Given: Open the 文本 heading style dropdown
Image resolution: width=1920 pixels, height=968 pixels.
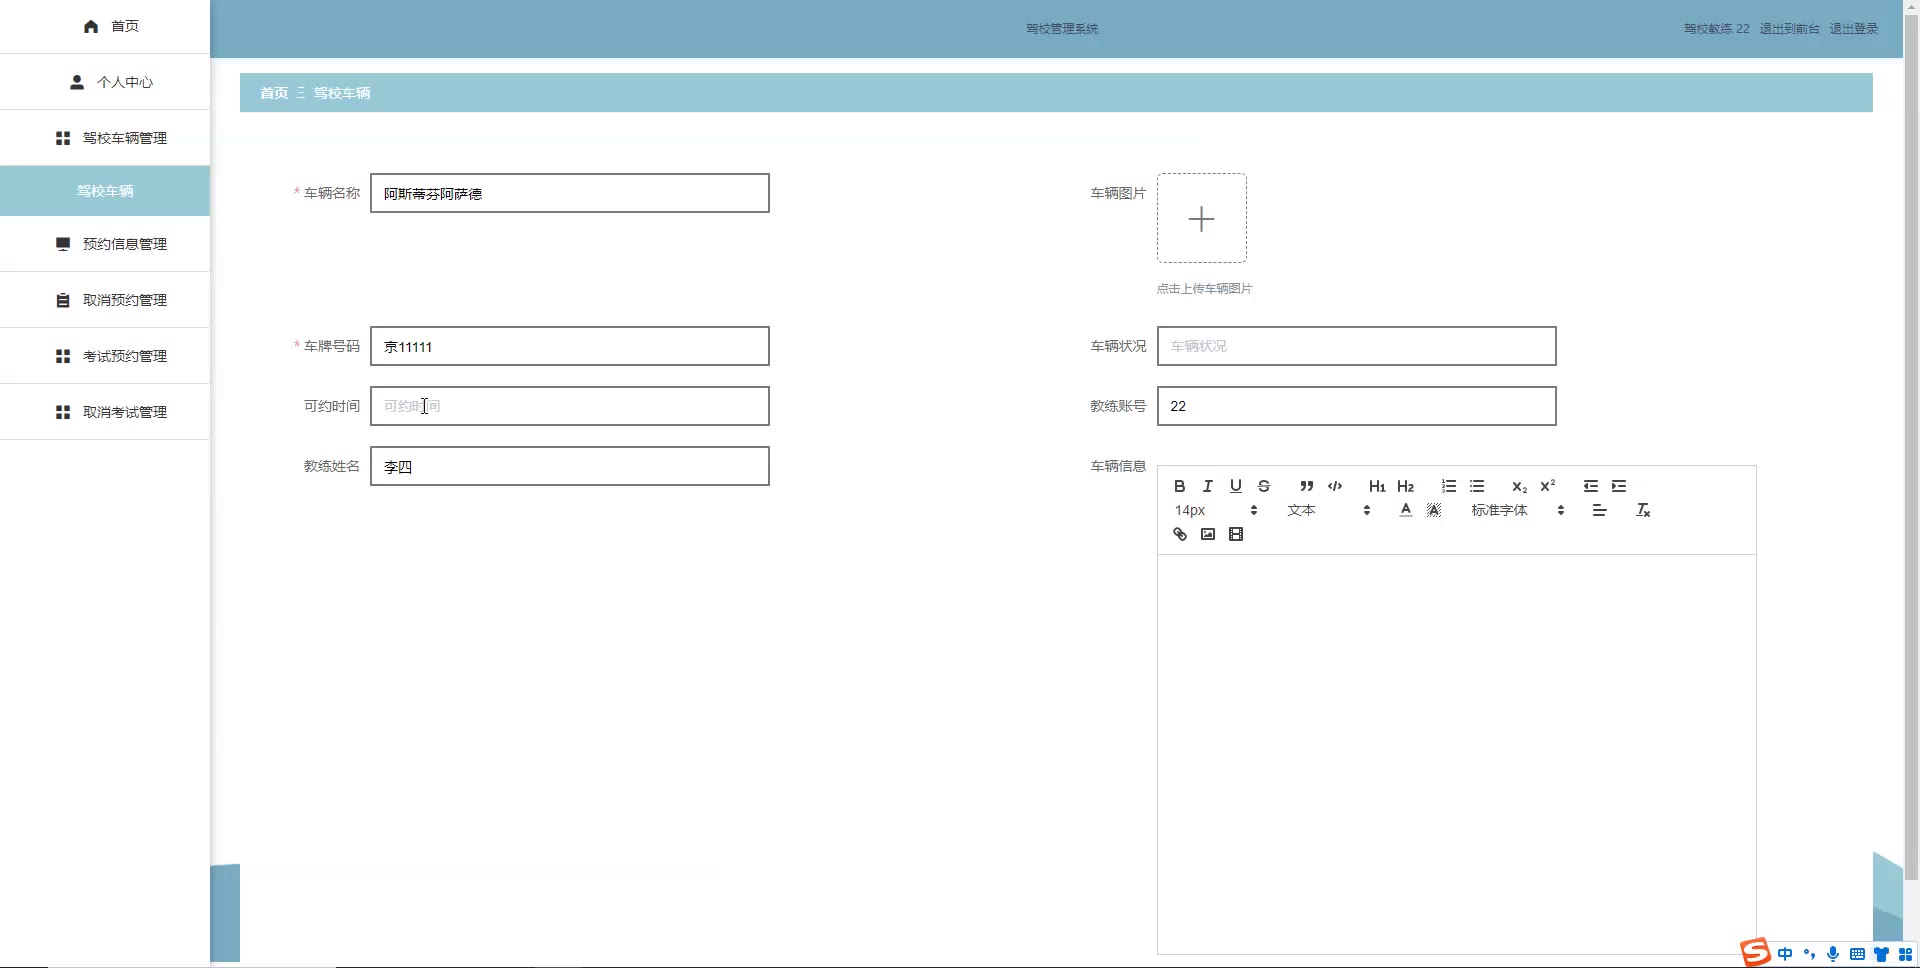Looking at the screenshot, I should (1328, 510).
